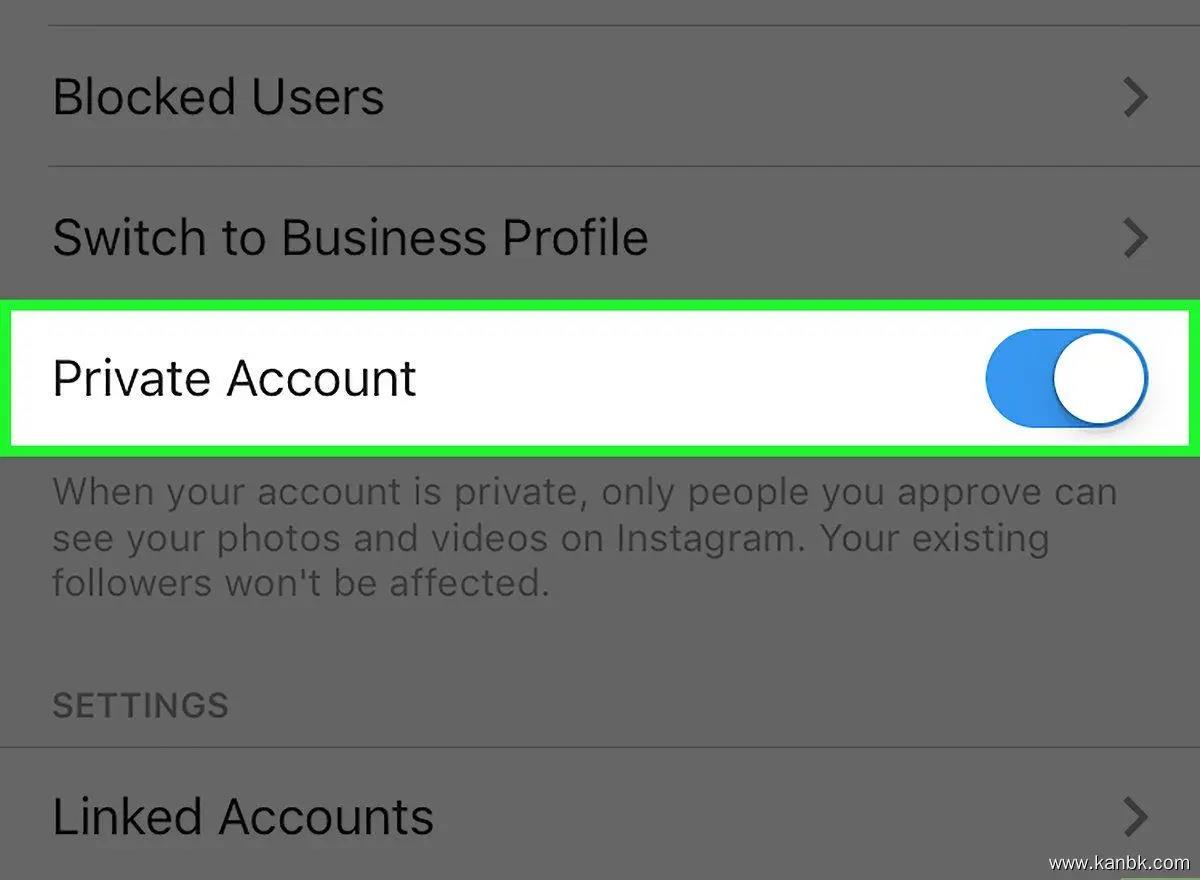Viewport: 1200px width, 880px height.
Task: Click blank area of Business Profile row
Action: 880,238
